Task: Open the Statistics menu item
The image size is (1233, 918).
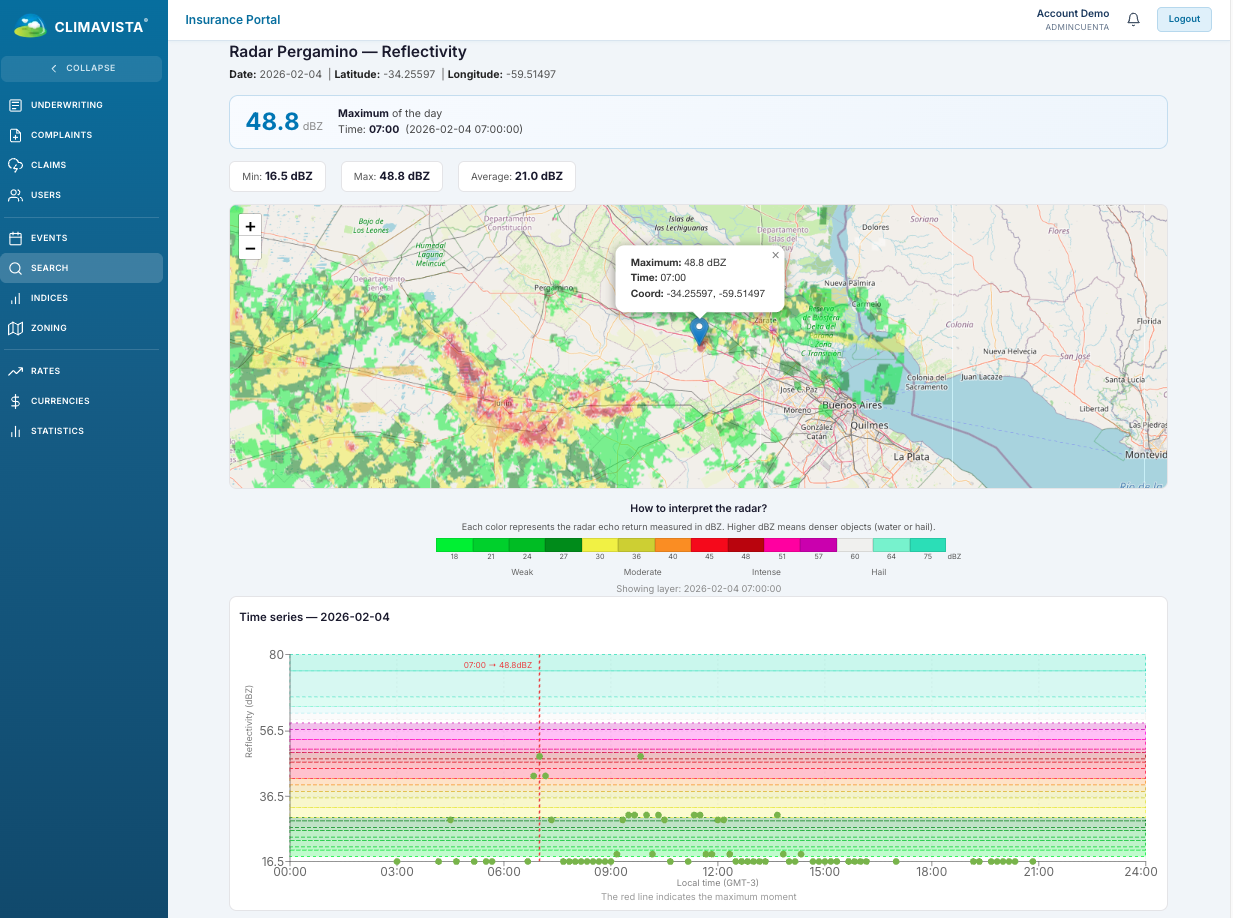Action: (57, 431)
